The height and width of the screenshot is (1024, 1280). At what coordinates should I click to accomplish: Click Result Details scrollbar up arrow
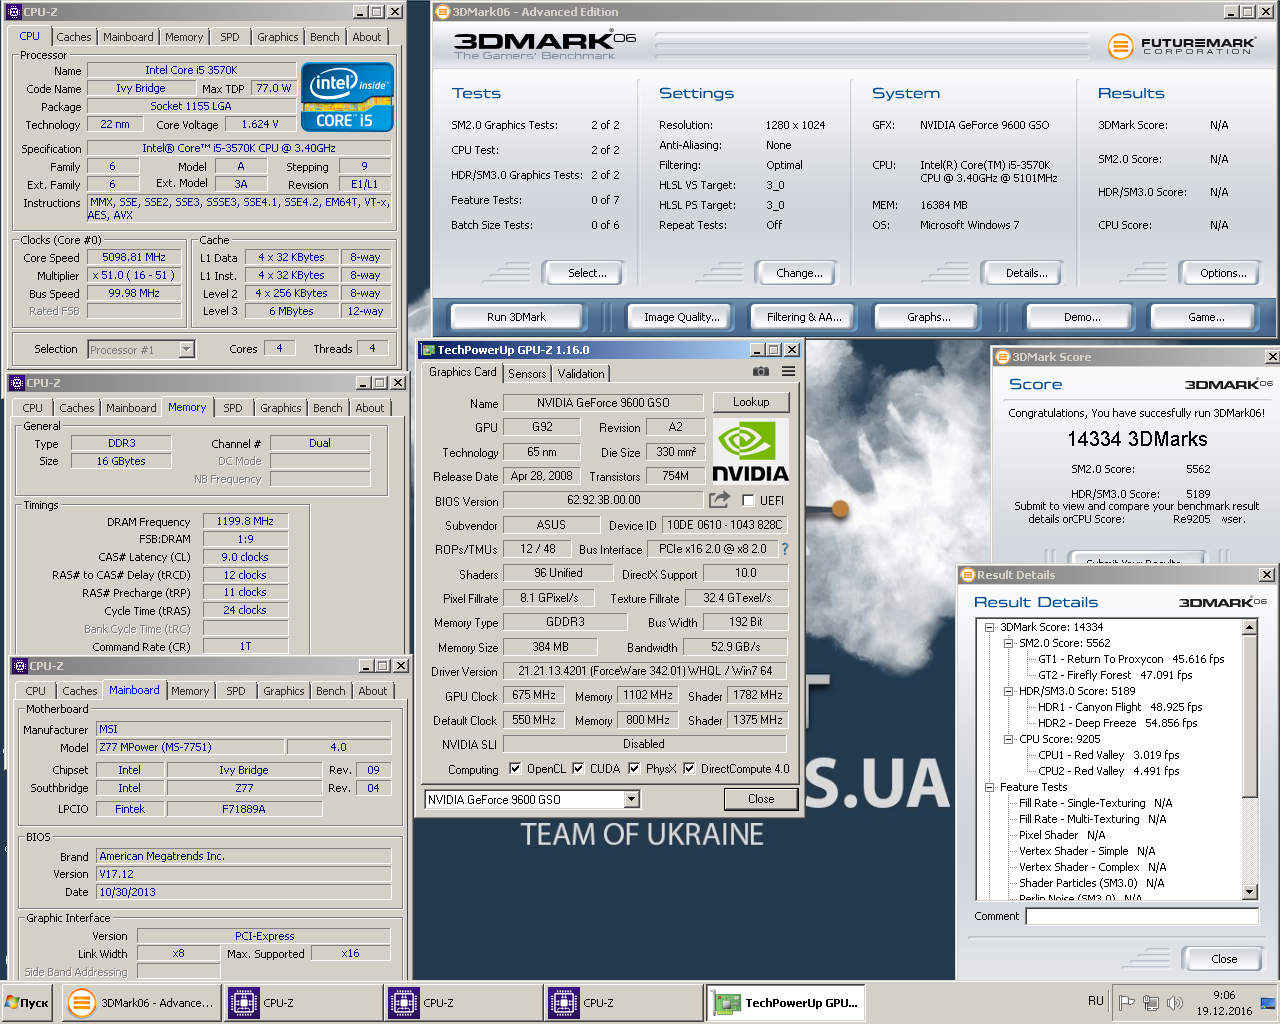pyautogui.click(x=1250, y=627)
